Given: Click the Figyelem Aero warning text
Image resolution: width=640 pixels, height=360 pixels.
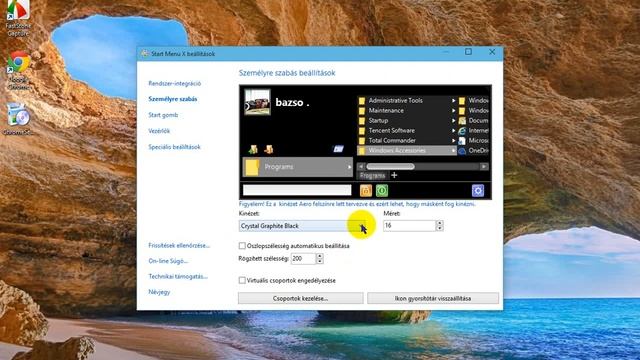Looking at the screenshot, I should (x=357, y=204).
